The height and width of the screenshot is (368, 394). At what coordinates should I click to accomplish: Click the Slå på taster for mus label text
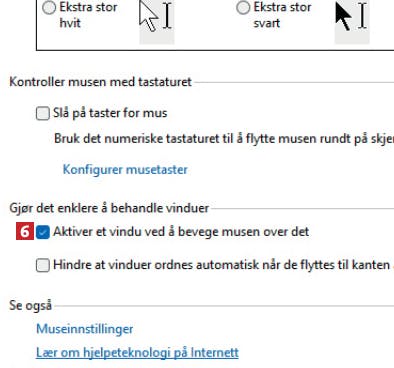point(110,113)
